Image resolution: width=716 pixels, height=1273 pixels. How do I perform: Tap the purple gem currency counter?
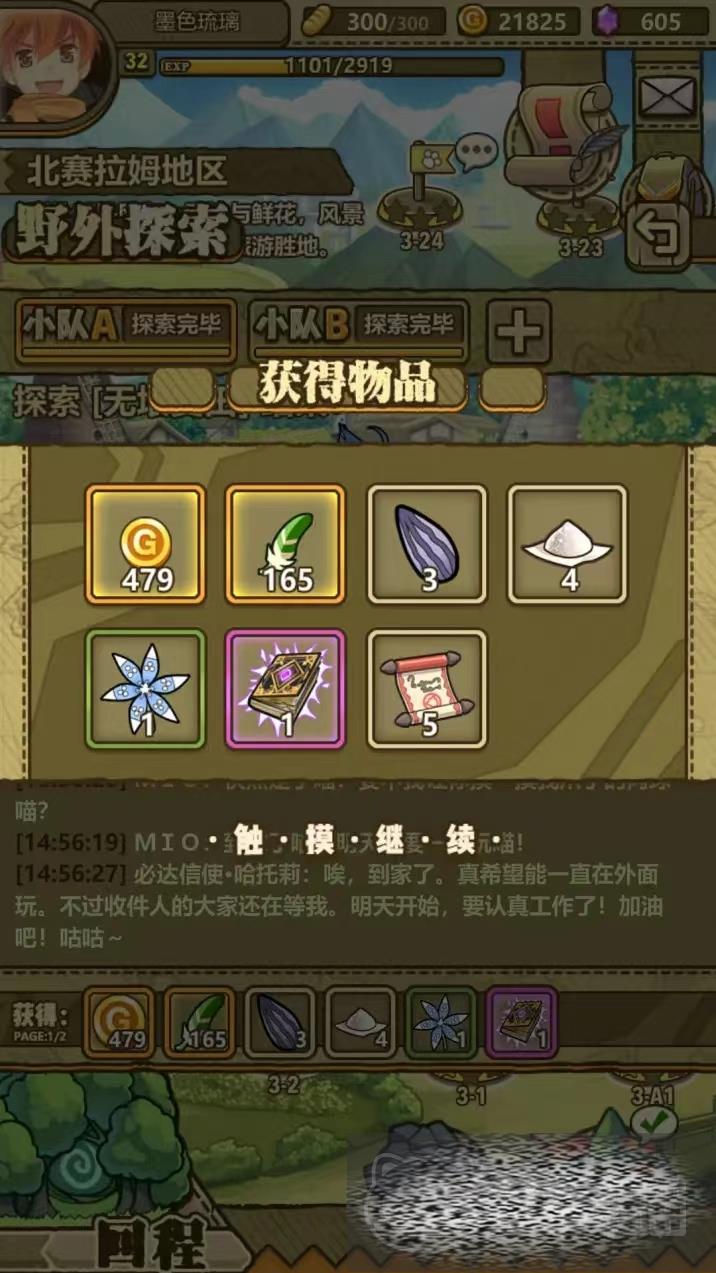(650, 21)
